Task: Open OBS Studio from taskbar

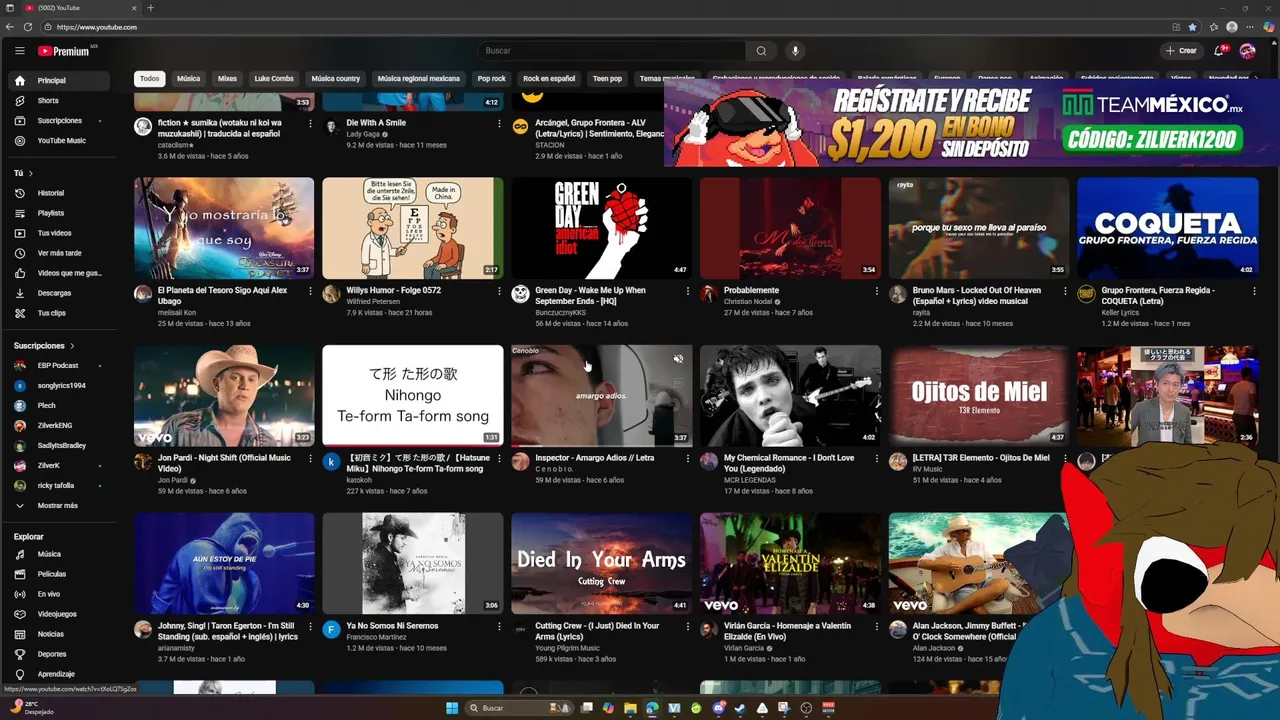Action: (x=806, y=708)
